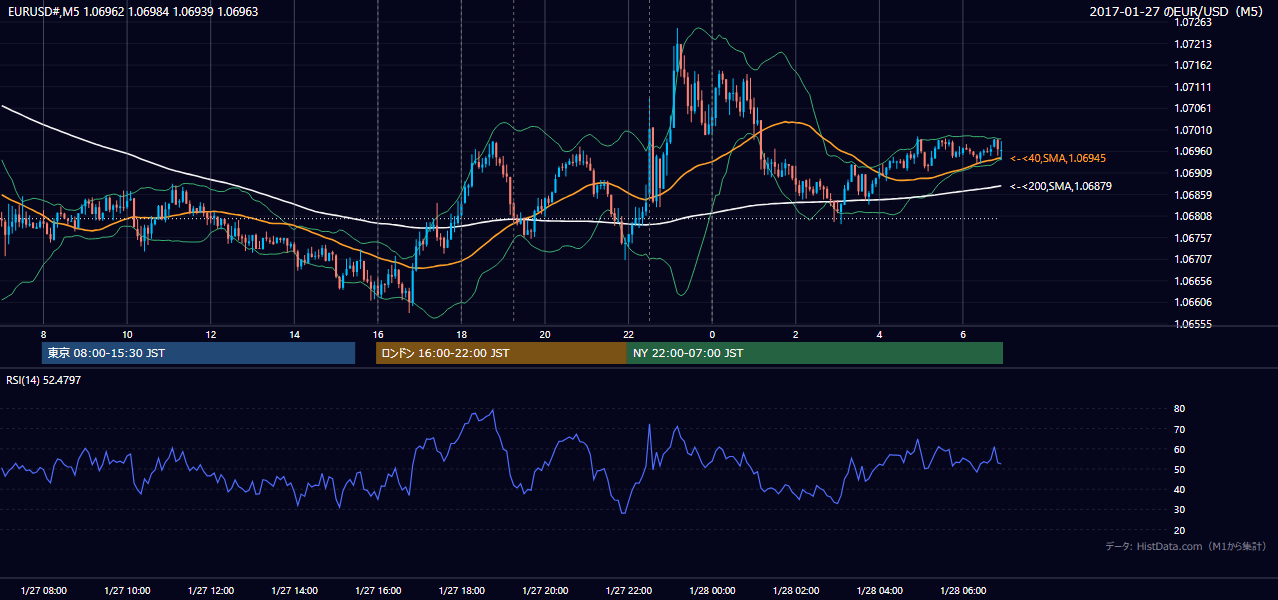The height and width of the screenshot is (600, 1278).
Task: Click price label 1.07111
Action: coord(1193,87)
